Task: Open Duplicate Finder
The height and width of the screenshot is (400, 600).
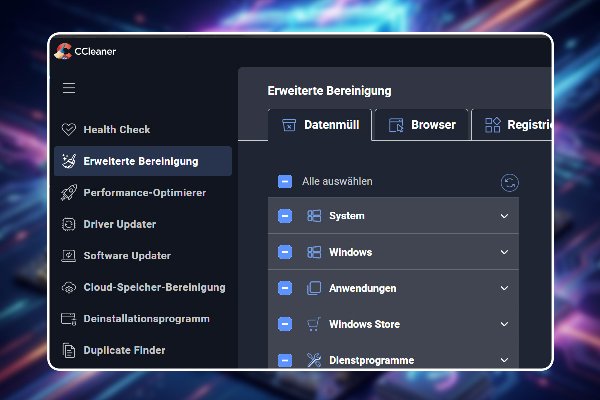Action: click(143, 350)
